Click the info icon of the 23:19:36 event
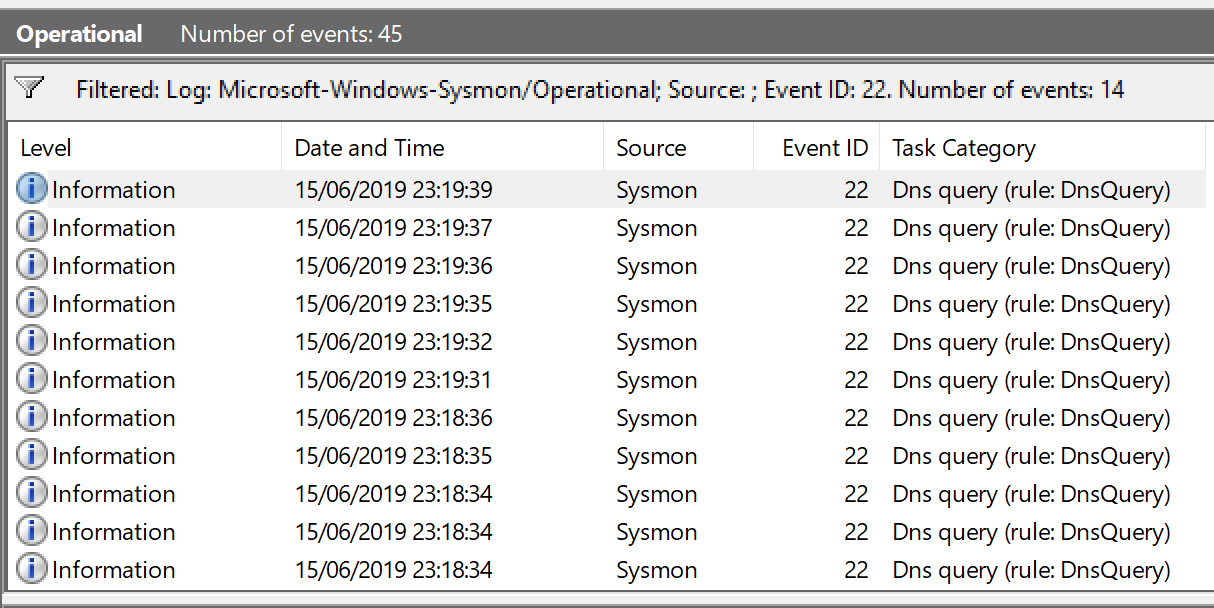The height and width of the screenshot is (608, 1214). [32, 265]
